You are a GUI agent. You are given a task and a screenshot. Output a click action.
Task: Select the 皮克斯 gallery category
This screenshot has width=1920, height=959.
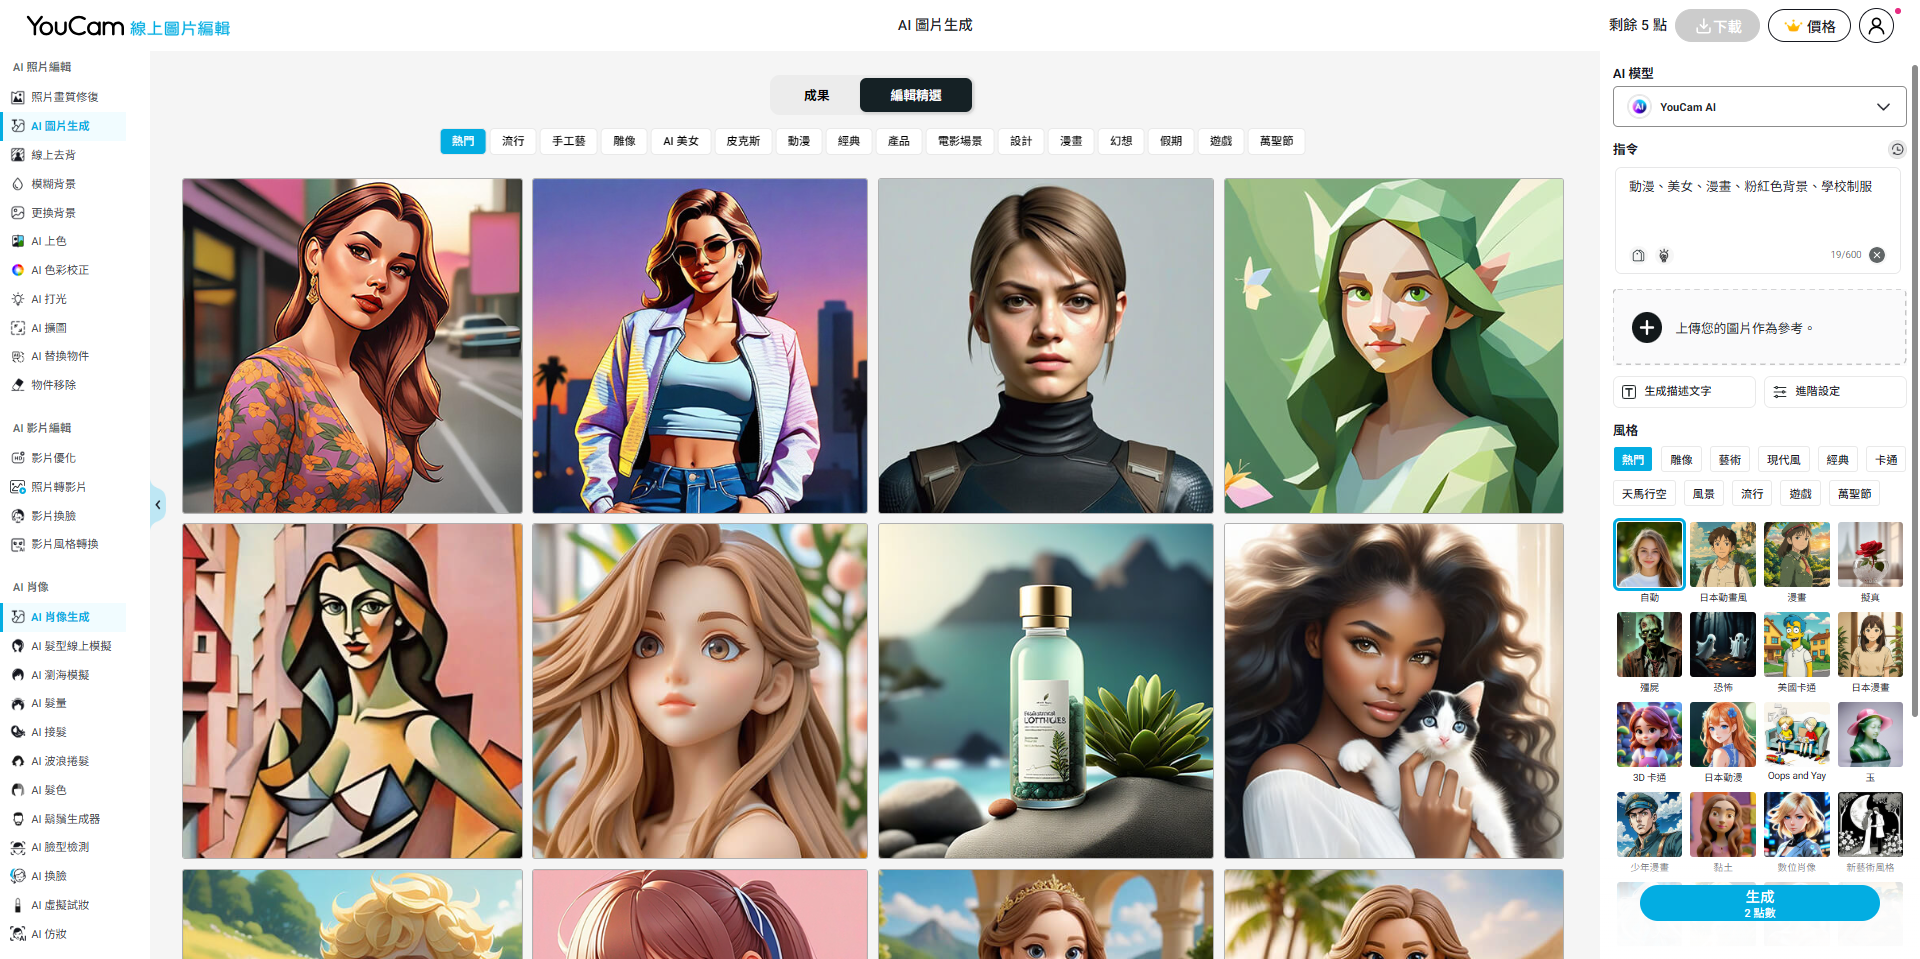[x=742, y=141]
